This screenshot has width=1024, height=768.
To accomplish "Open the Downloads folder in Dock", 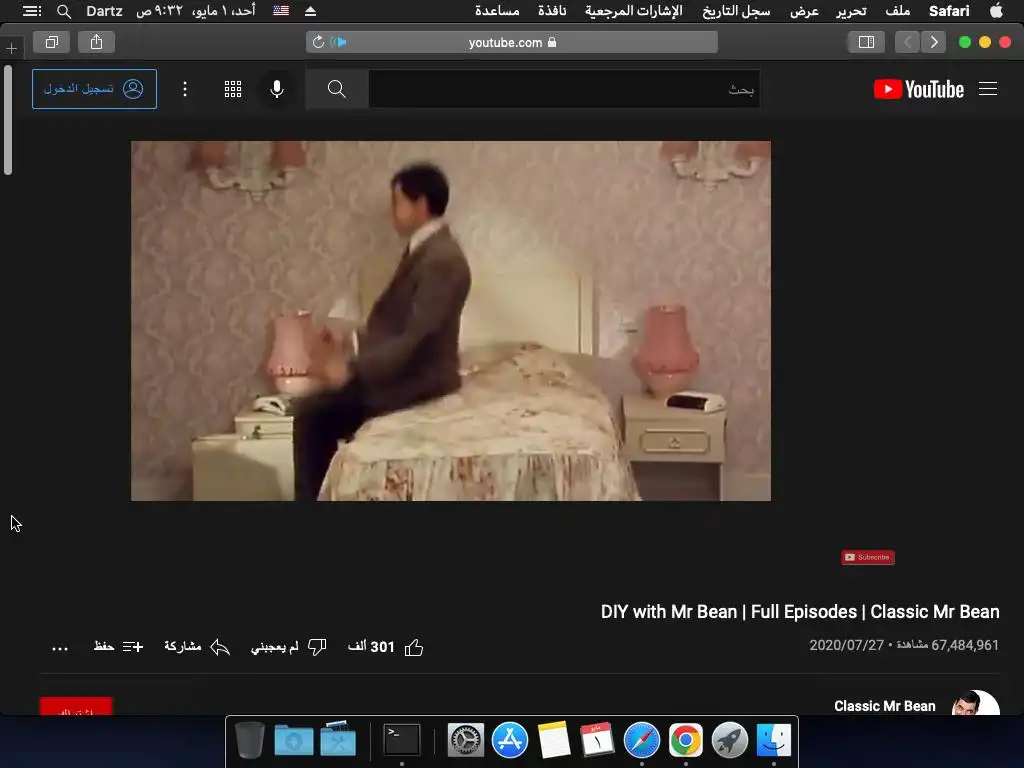I will click(x=294, y=741).
